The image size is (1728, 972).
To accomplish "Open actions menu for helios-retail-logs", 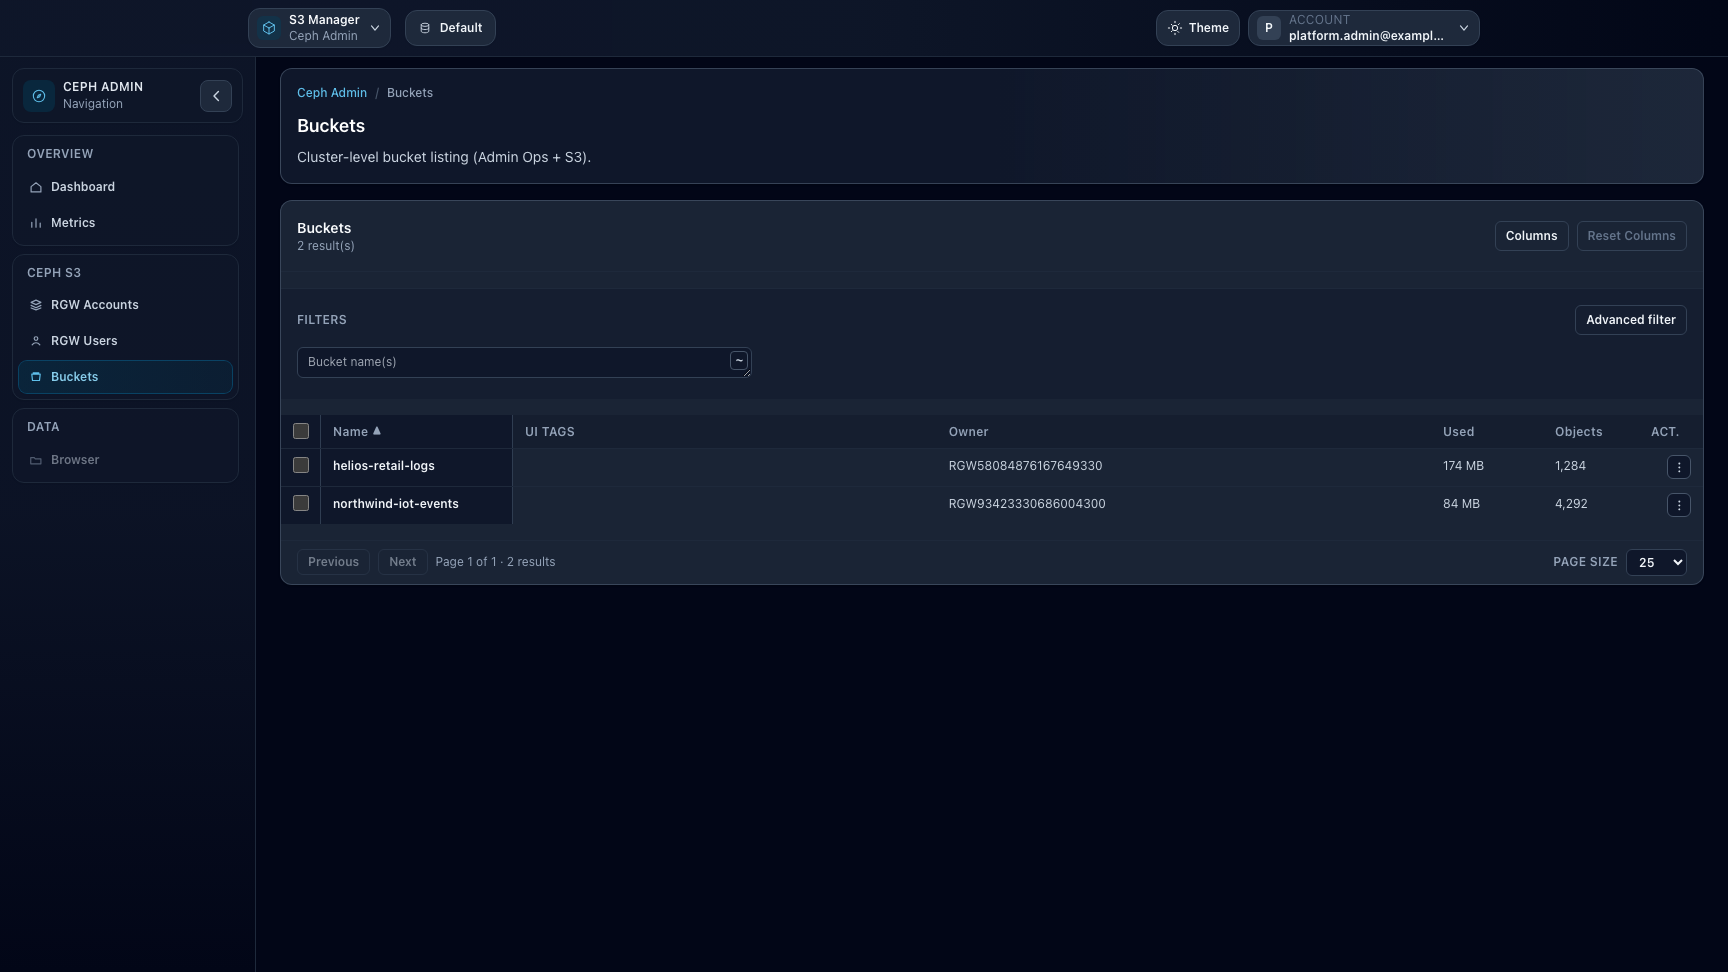I will point(1679,466).
